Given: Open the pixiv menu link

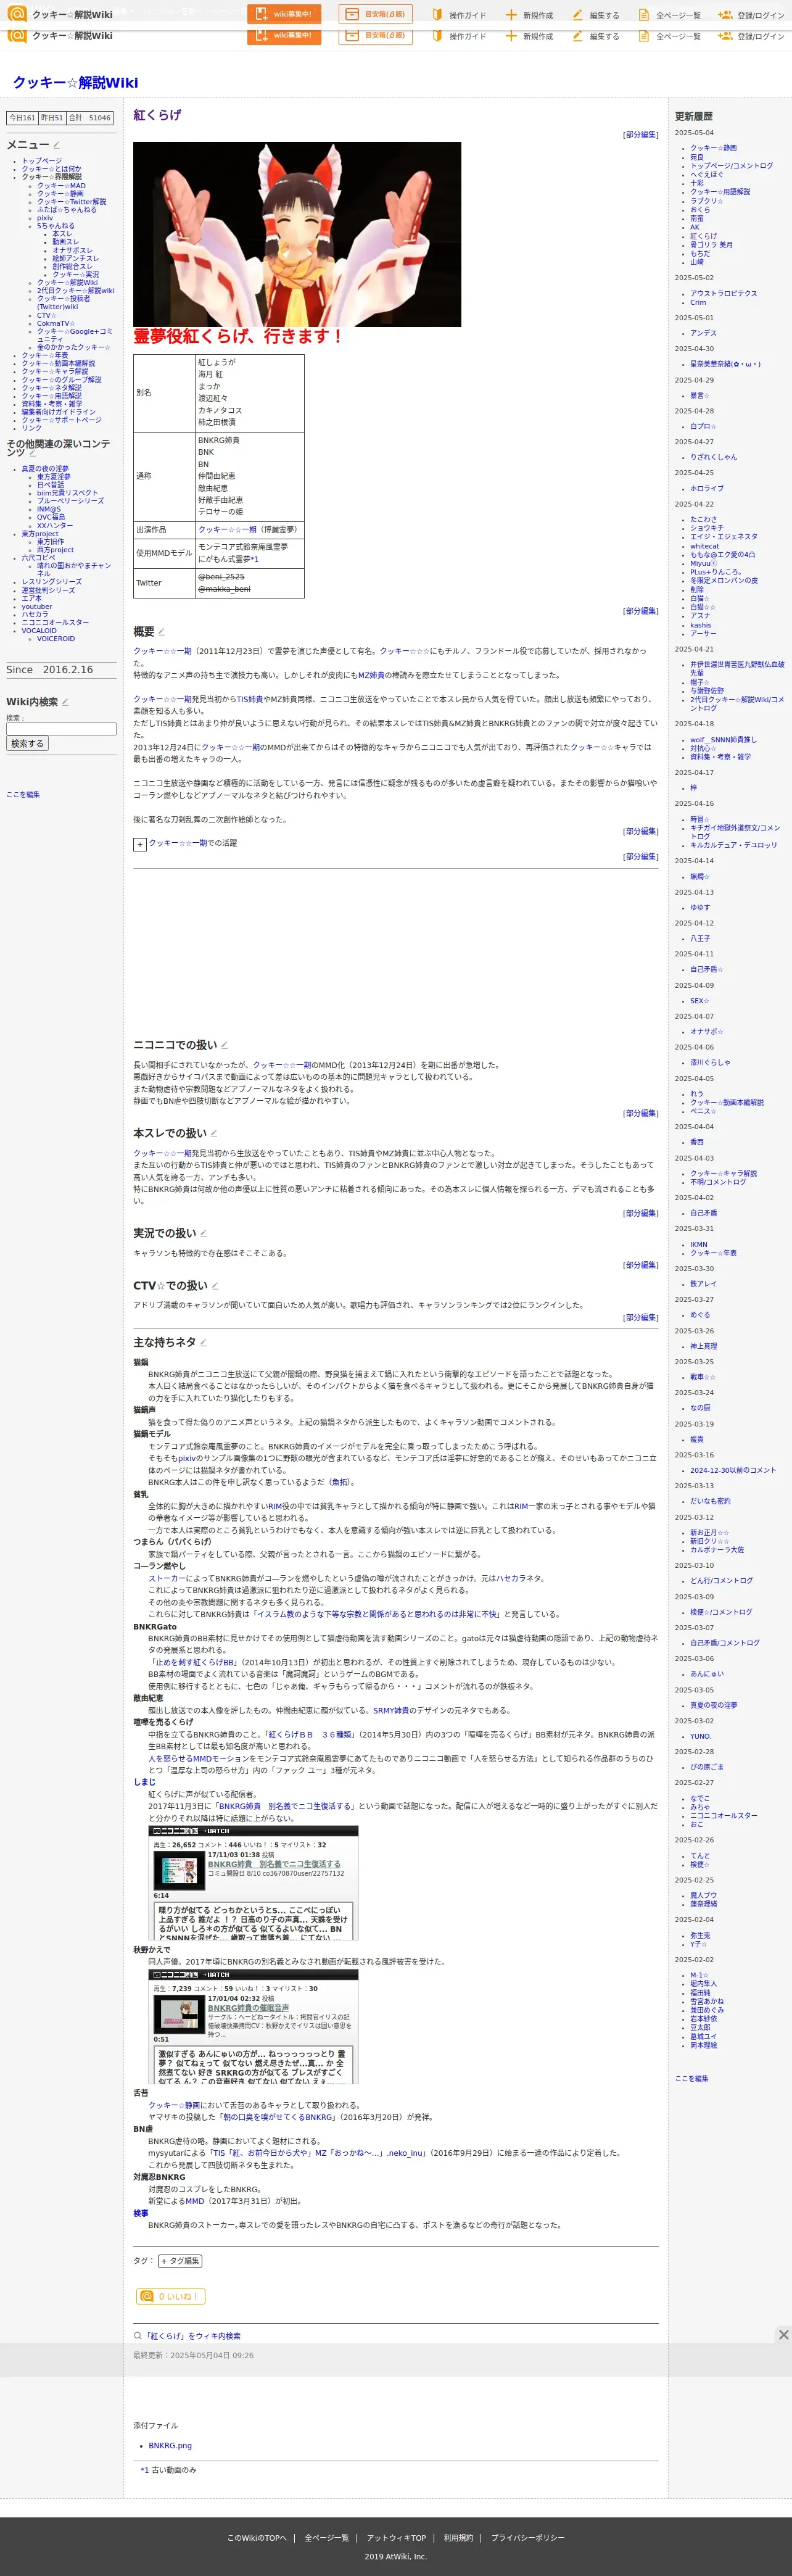Looking at the screenshot, I should (45, 218).
